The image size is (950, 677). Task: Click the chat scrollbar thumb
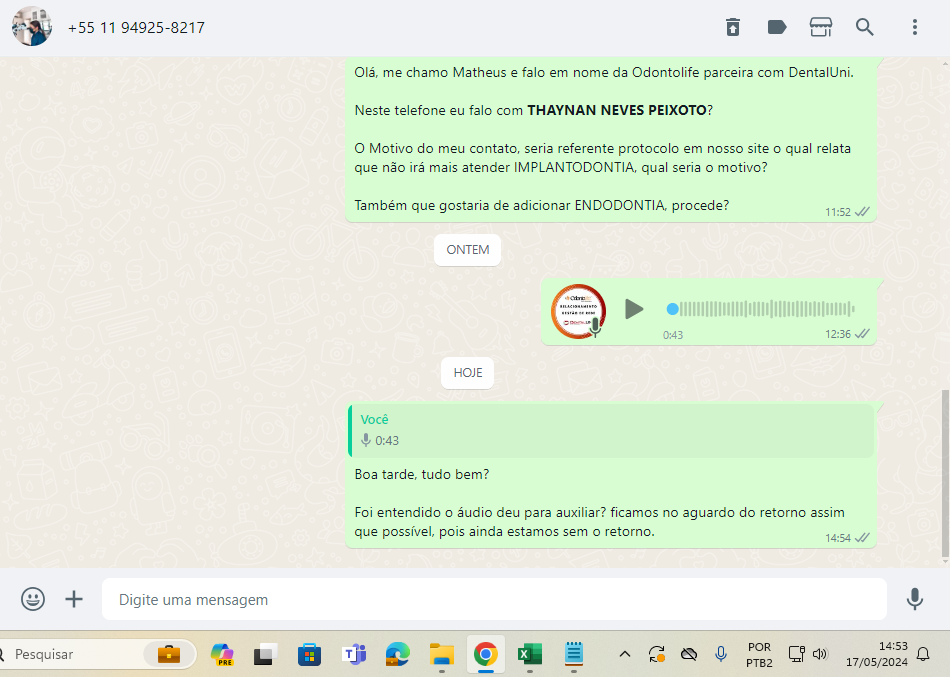coord(945,473)
